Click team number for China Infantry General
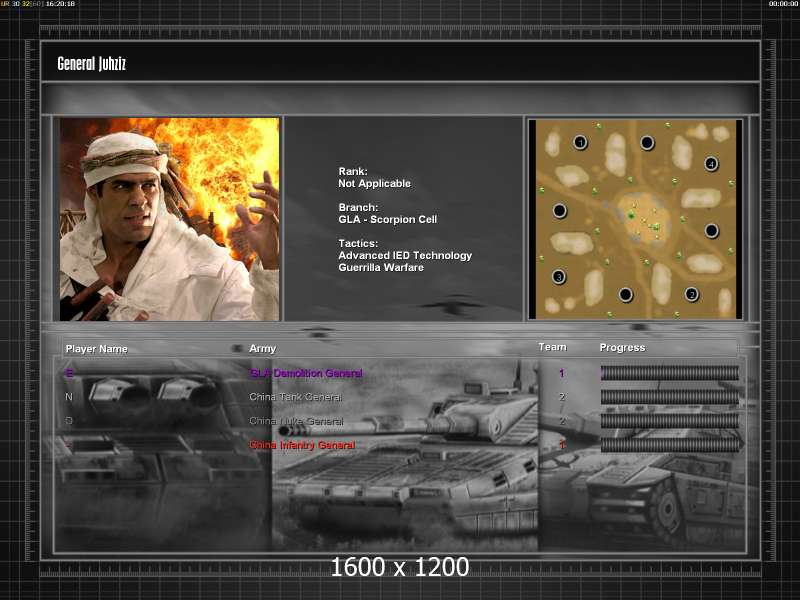Image resolution: width=800 pixels, height=600 pixels. (x=562, y=445)
